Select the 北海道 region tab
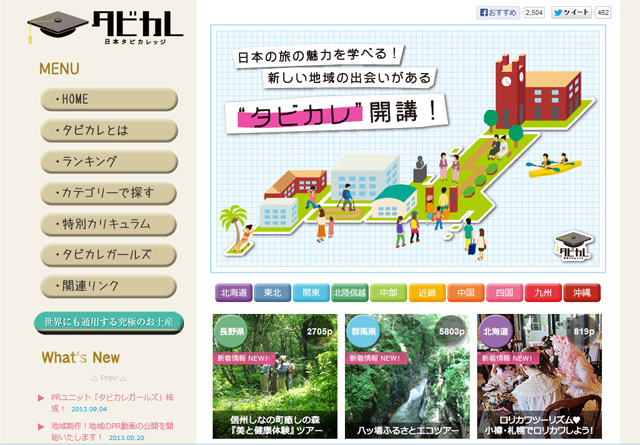Screen dimensions: 640x445 pyautogui.click(x=234, y=293)
